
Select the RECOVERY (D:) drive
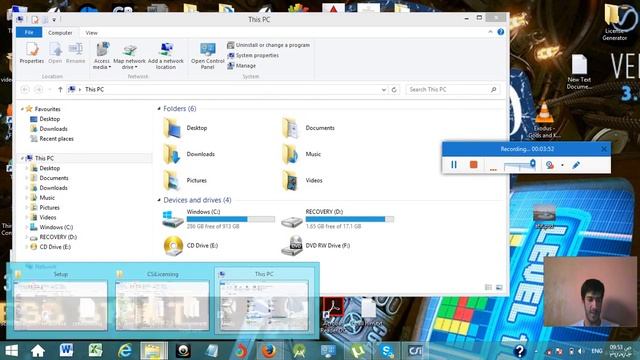(x=338, y=219)
